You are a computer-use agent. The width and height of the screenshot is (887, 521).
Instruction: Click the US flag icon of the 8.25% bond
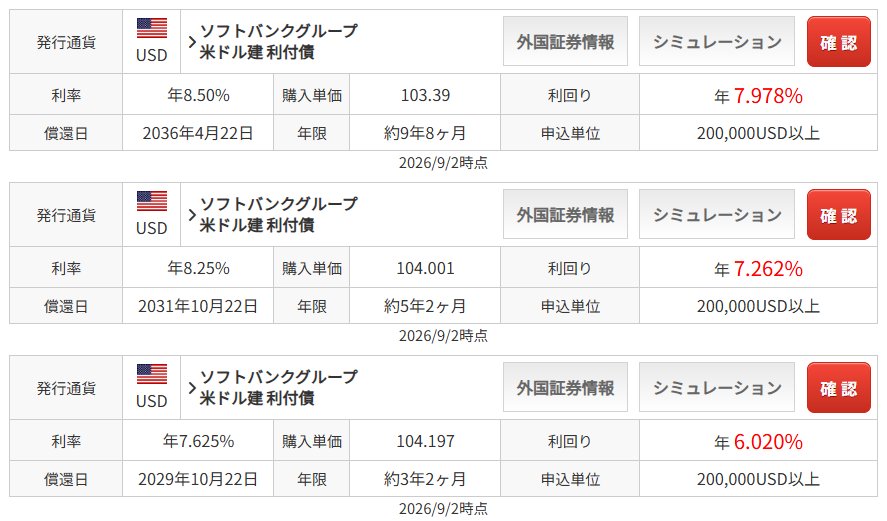[152, 201]
